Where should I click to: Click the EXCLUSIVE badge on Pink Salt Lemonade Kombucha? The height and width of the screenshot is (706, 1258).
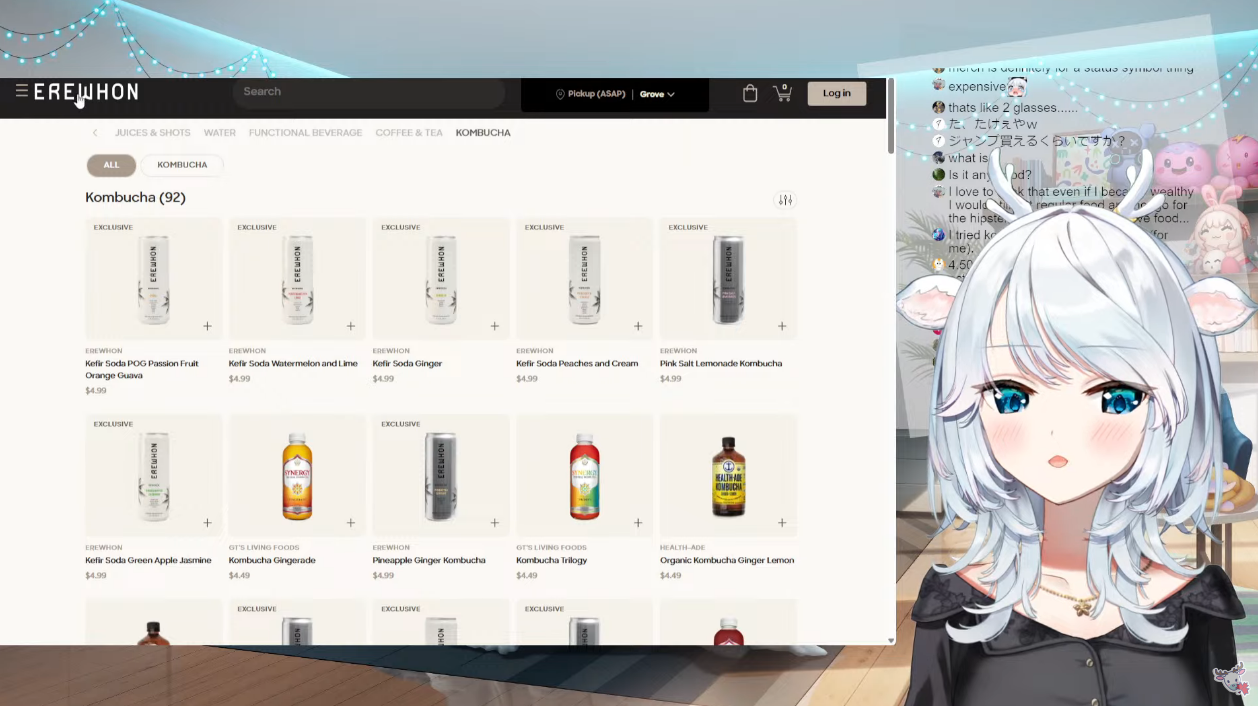tap(688, 227)
